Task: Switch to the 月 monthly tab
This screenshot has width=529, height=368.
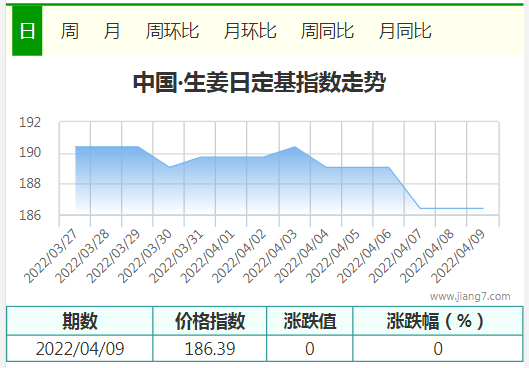Action: click(112, 31)
